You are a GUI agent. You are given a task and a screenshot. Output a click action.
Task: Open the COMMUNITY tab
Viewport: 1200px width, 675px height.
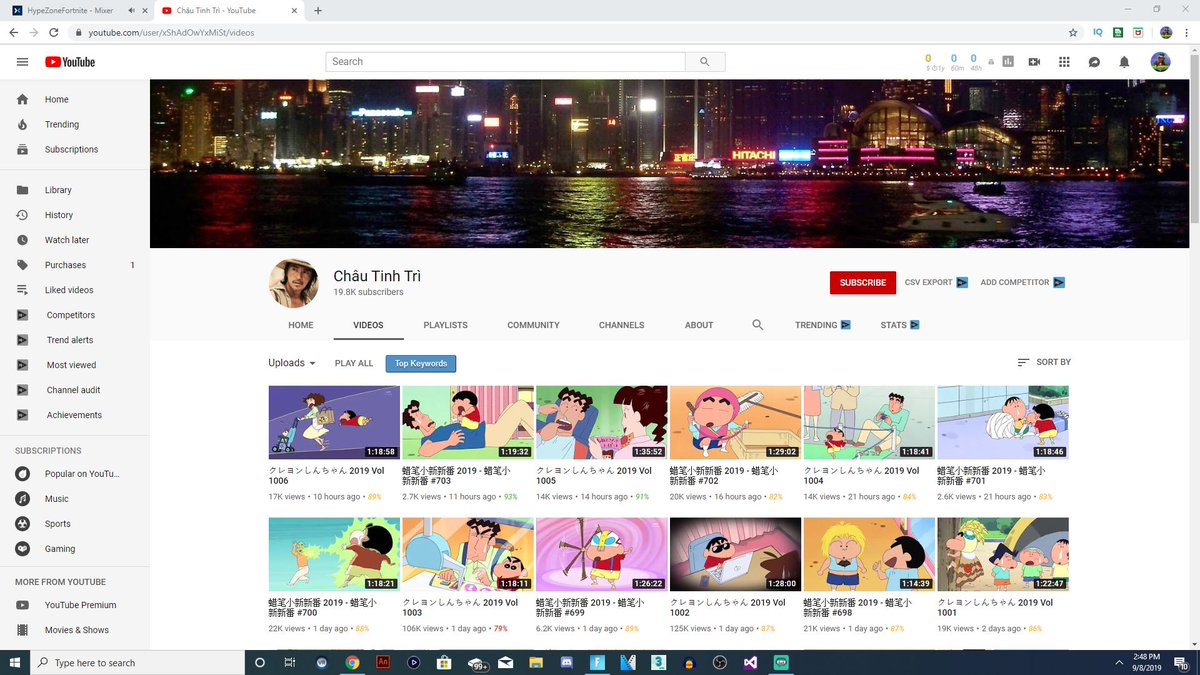pyautogui.click(x=533, y=325)
